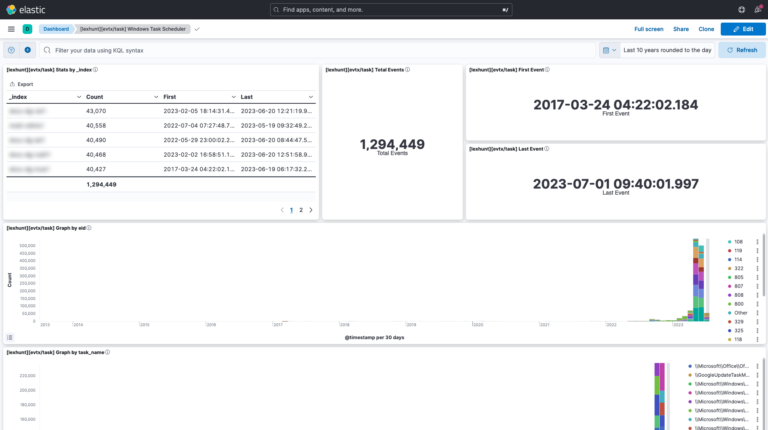This screenshot has width=768, height=430.
Task: Open the Share menu
Action: coord(680,29)
